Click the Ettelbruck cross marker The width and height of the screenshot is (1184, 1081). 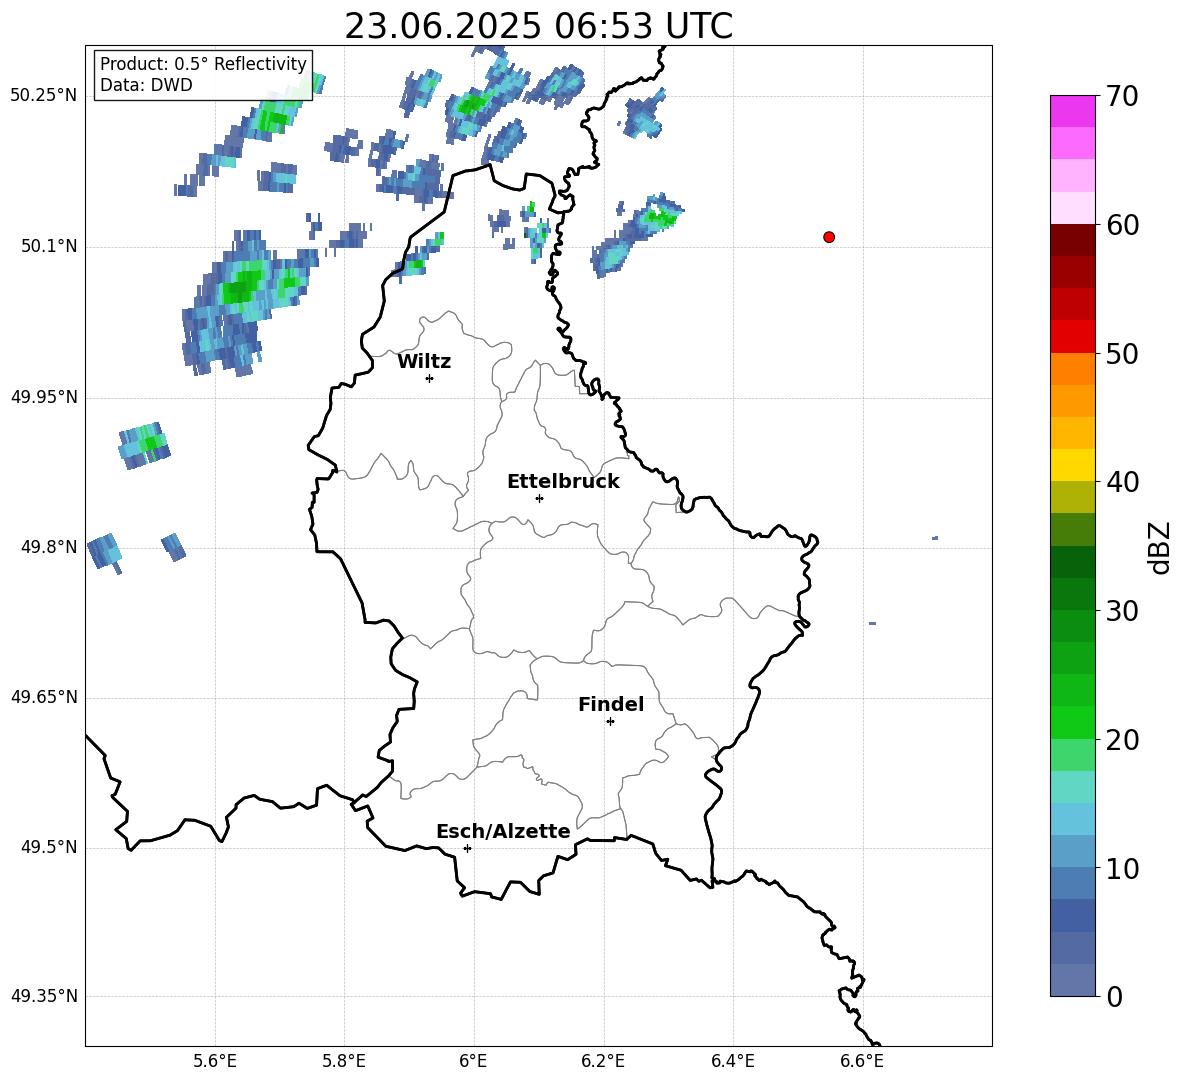pyautogui.click(x=539, y=498)
